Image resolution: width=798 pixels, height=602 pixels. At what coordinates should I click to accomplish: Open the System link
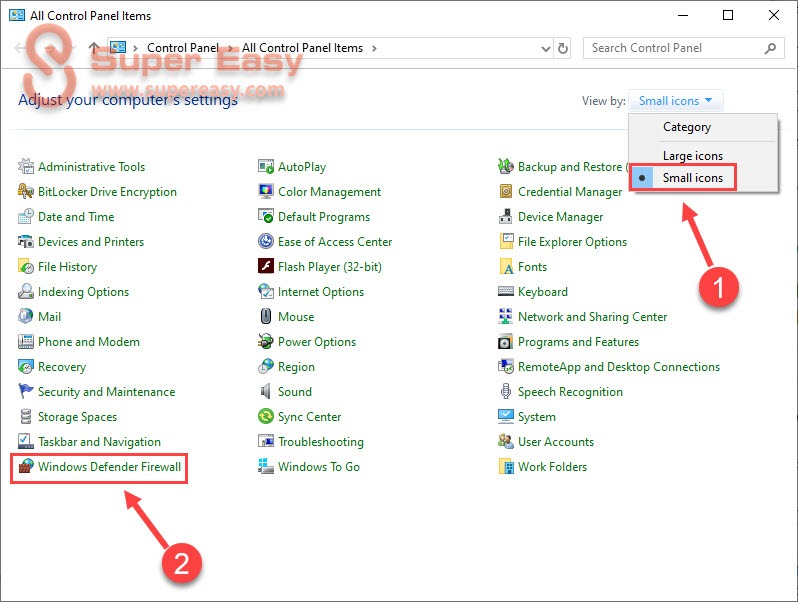[x=536, y=417]
